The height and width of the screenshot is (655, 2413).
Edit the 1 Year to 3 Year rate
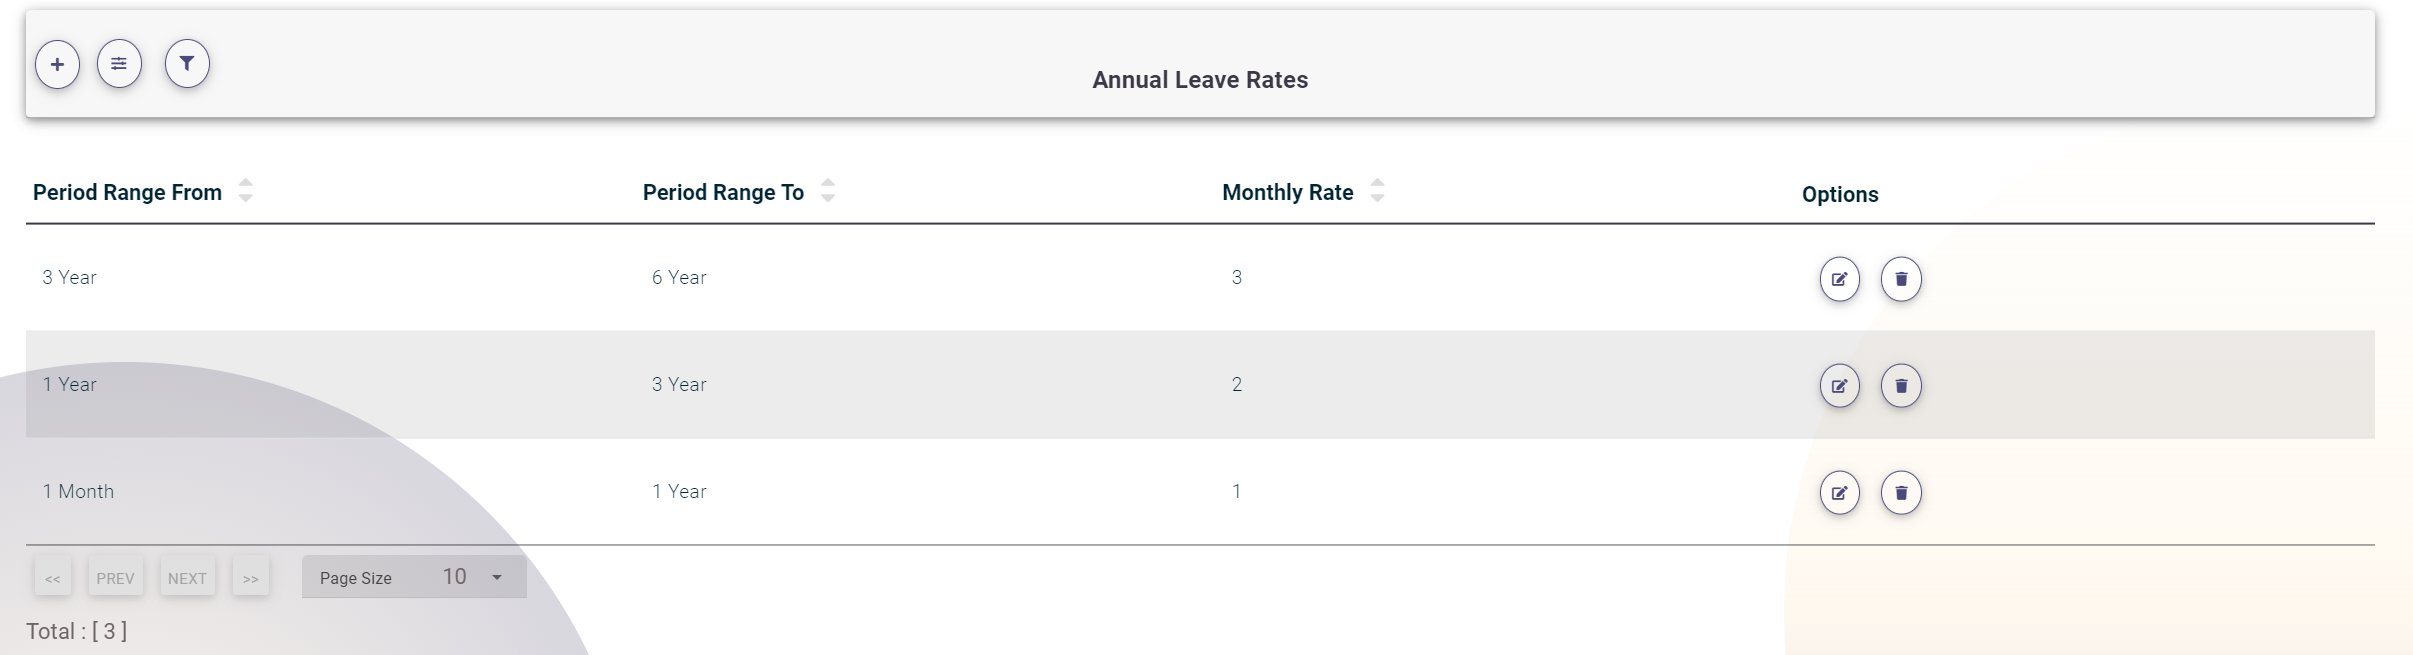coord(1838,385)
